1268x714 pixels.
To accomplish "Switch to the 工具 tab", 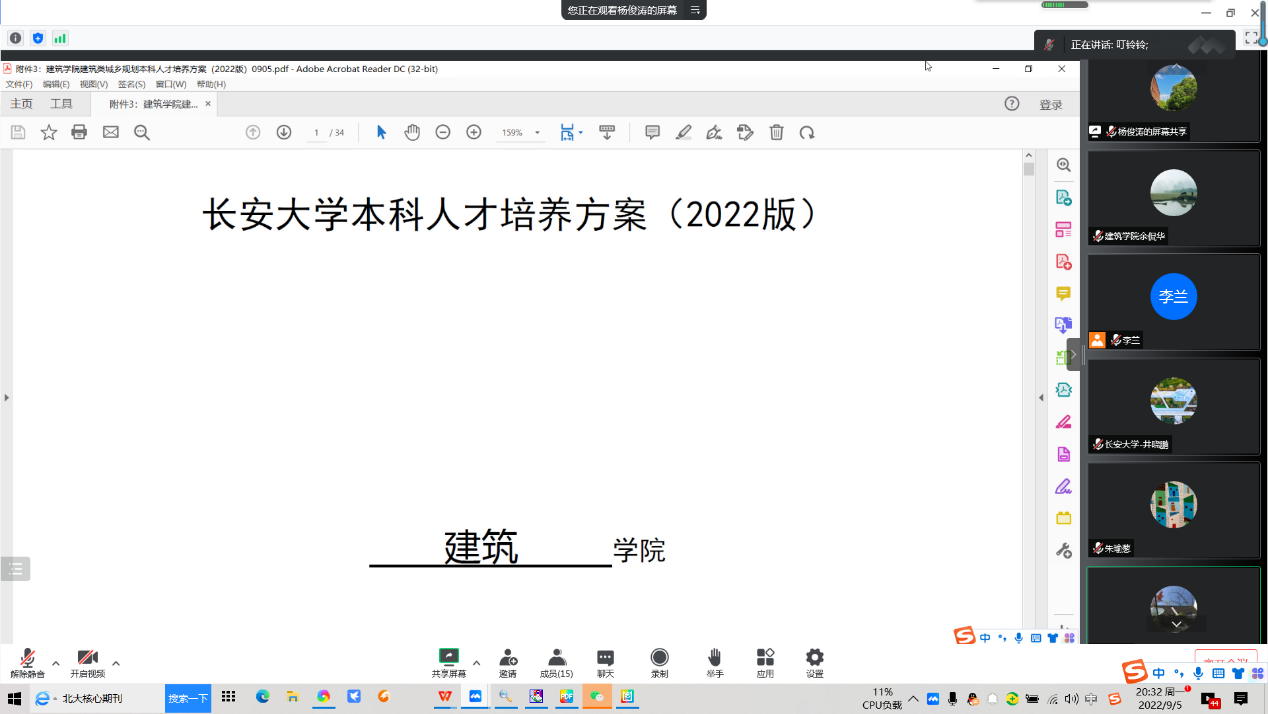I will pos(62,104).
